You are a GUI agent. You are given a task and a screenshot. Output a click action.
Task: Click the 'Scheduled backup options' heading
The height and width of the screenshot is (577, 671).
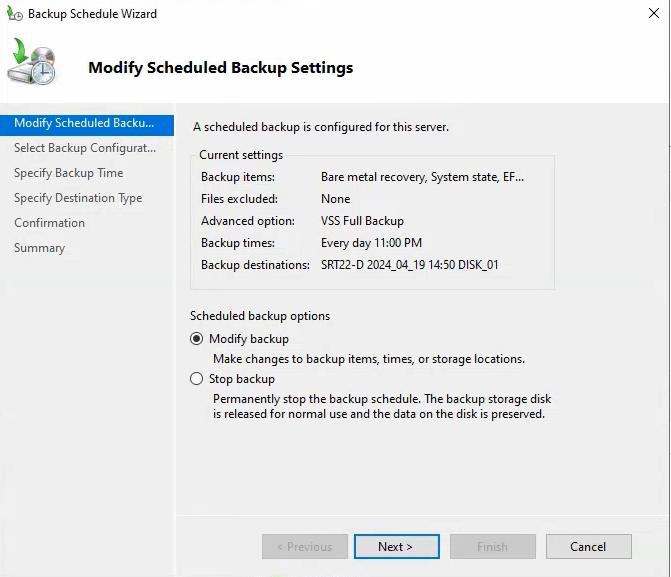260,316
